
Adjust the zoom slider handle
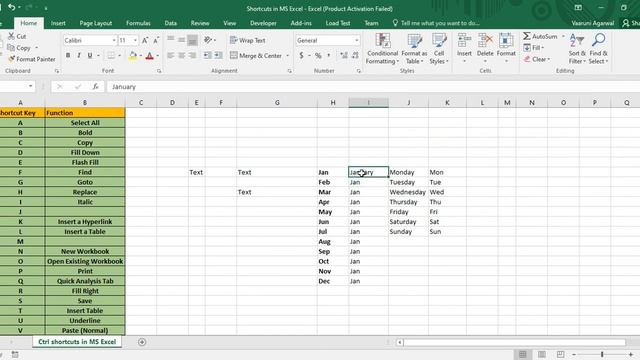click(x=602, y=354)
